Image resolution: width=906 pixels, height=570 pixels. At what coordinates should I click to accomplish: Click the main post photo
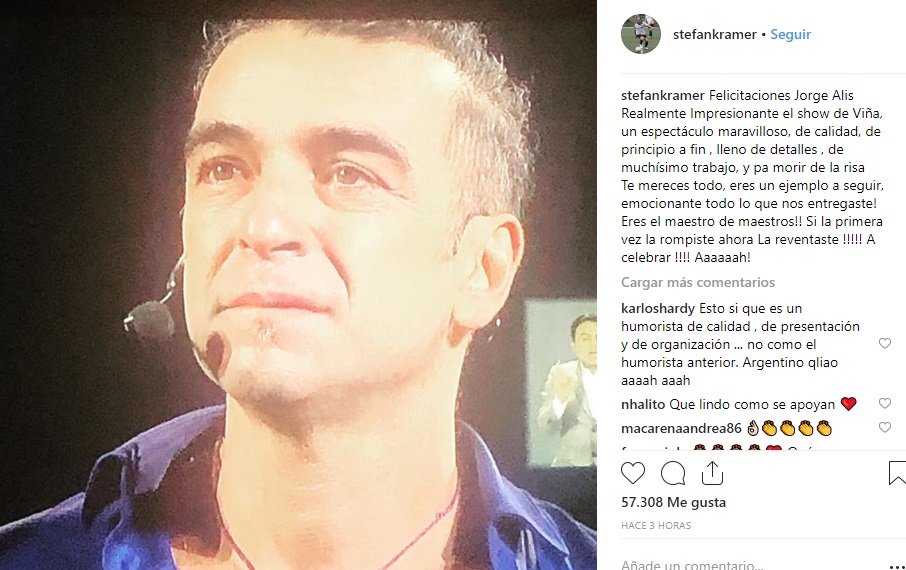(x=298, y=285)
